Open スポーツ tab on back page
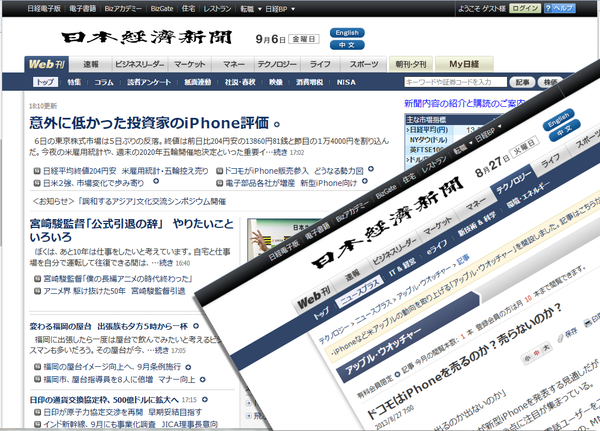600x431 pixels. click(x=364, y=64)
